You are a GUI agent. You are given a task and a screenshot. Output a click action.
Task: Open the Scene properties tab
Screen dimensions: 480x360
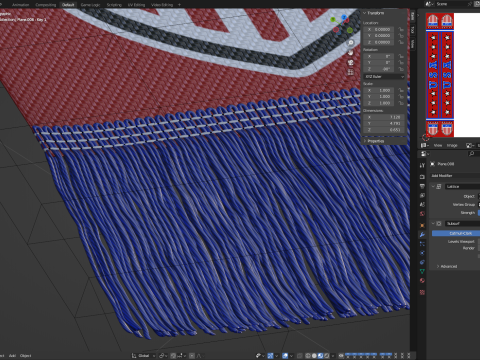tap(422, 204)
